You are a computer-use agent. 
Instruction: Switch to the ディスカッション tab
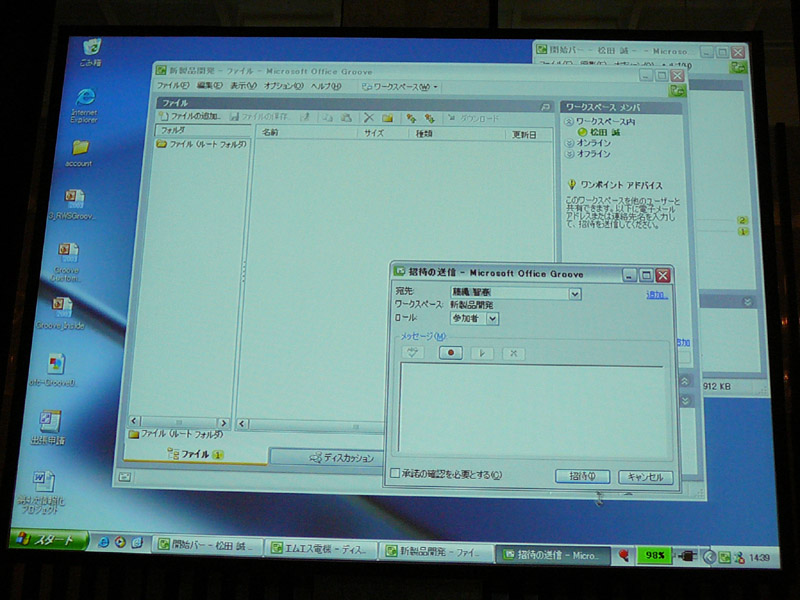point(327,457)
